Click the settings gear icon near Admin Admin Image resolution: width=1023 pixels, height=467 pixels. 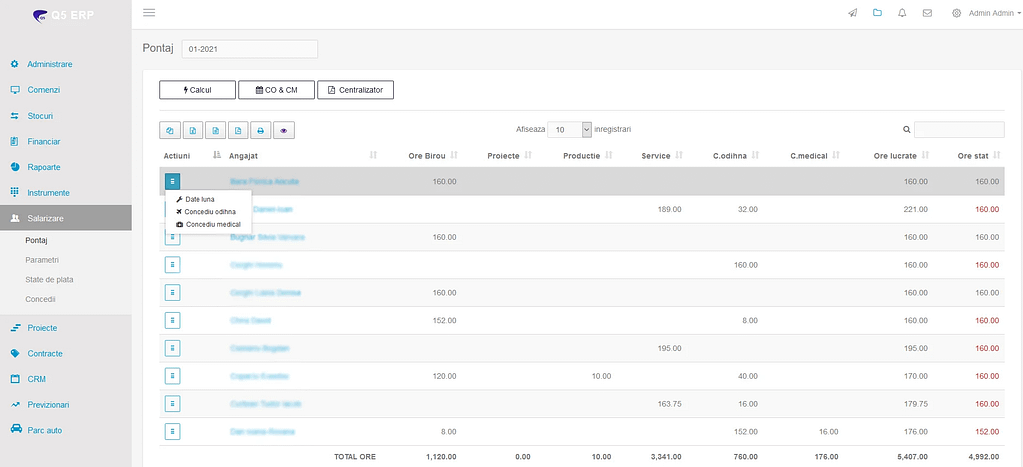(956, 13)
